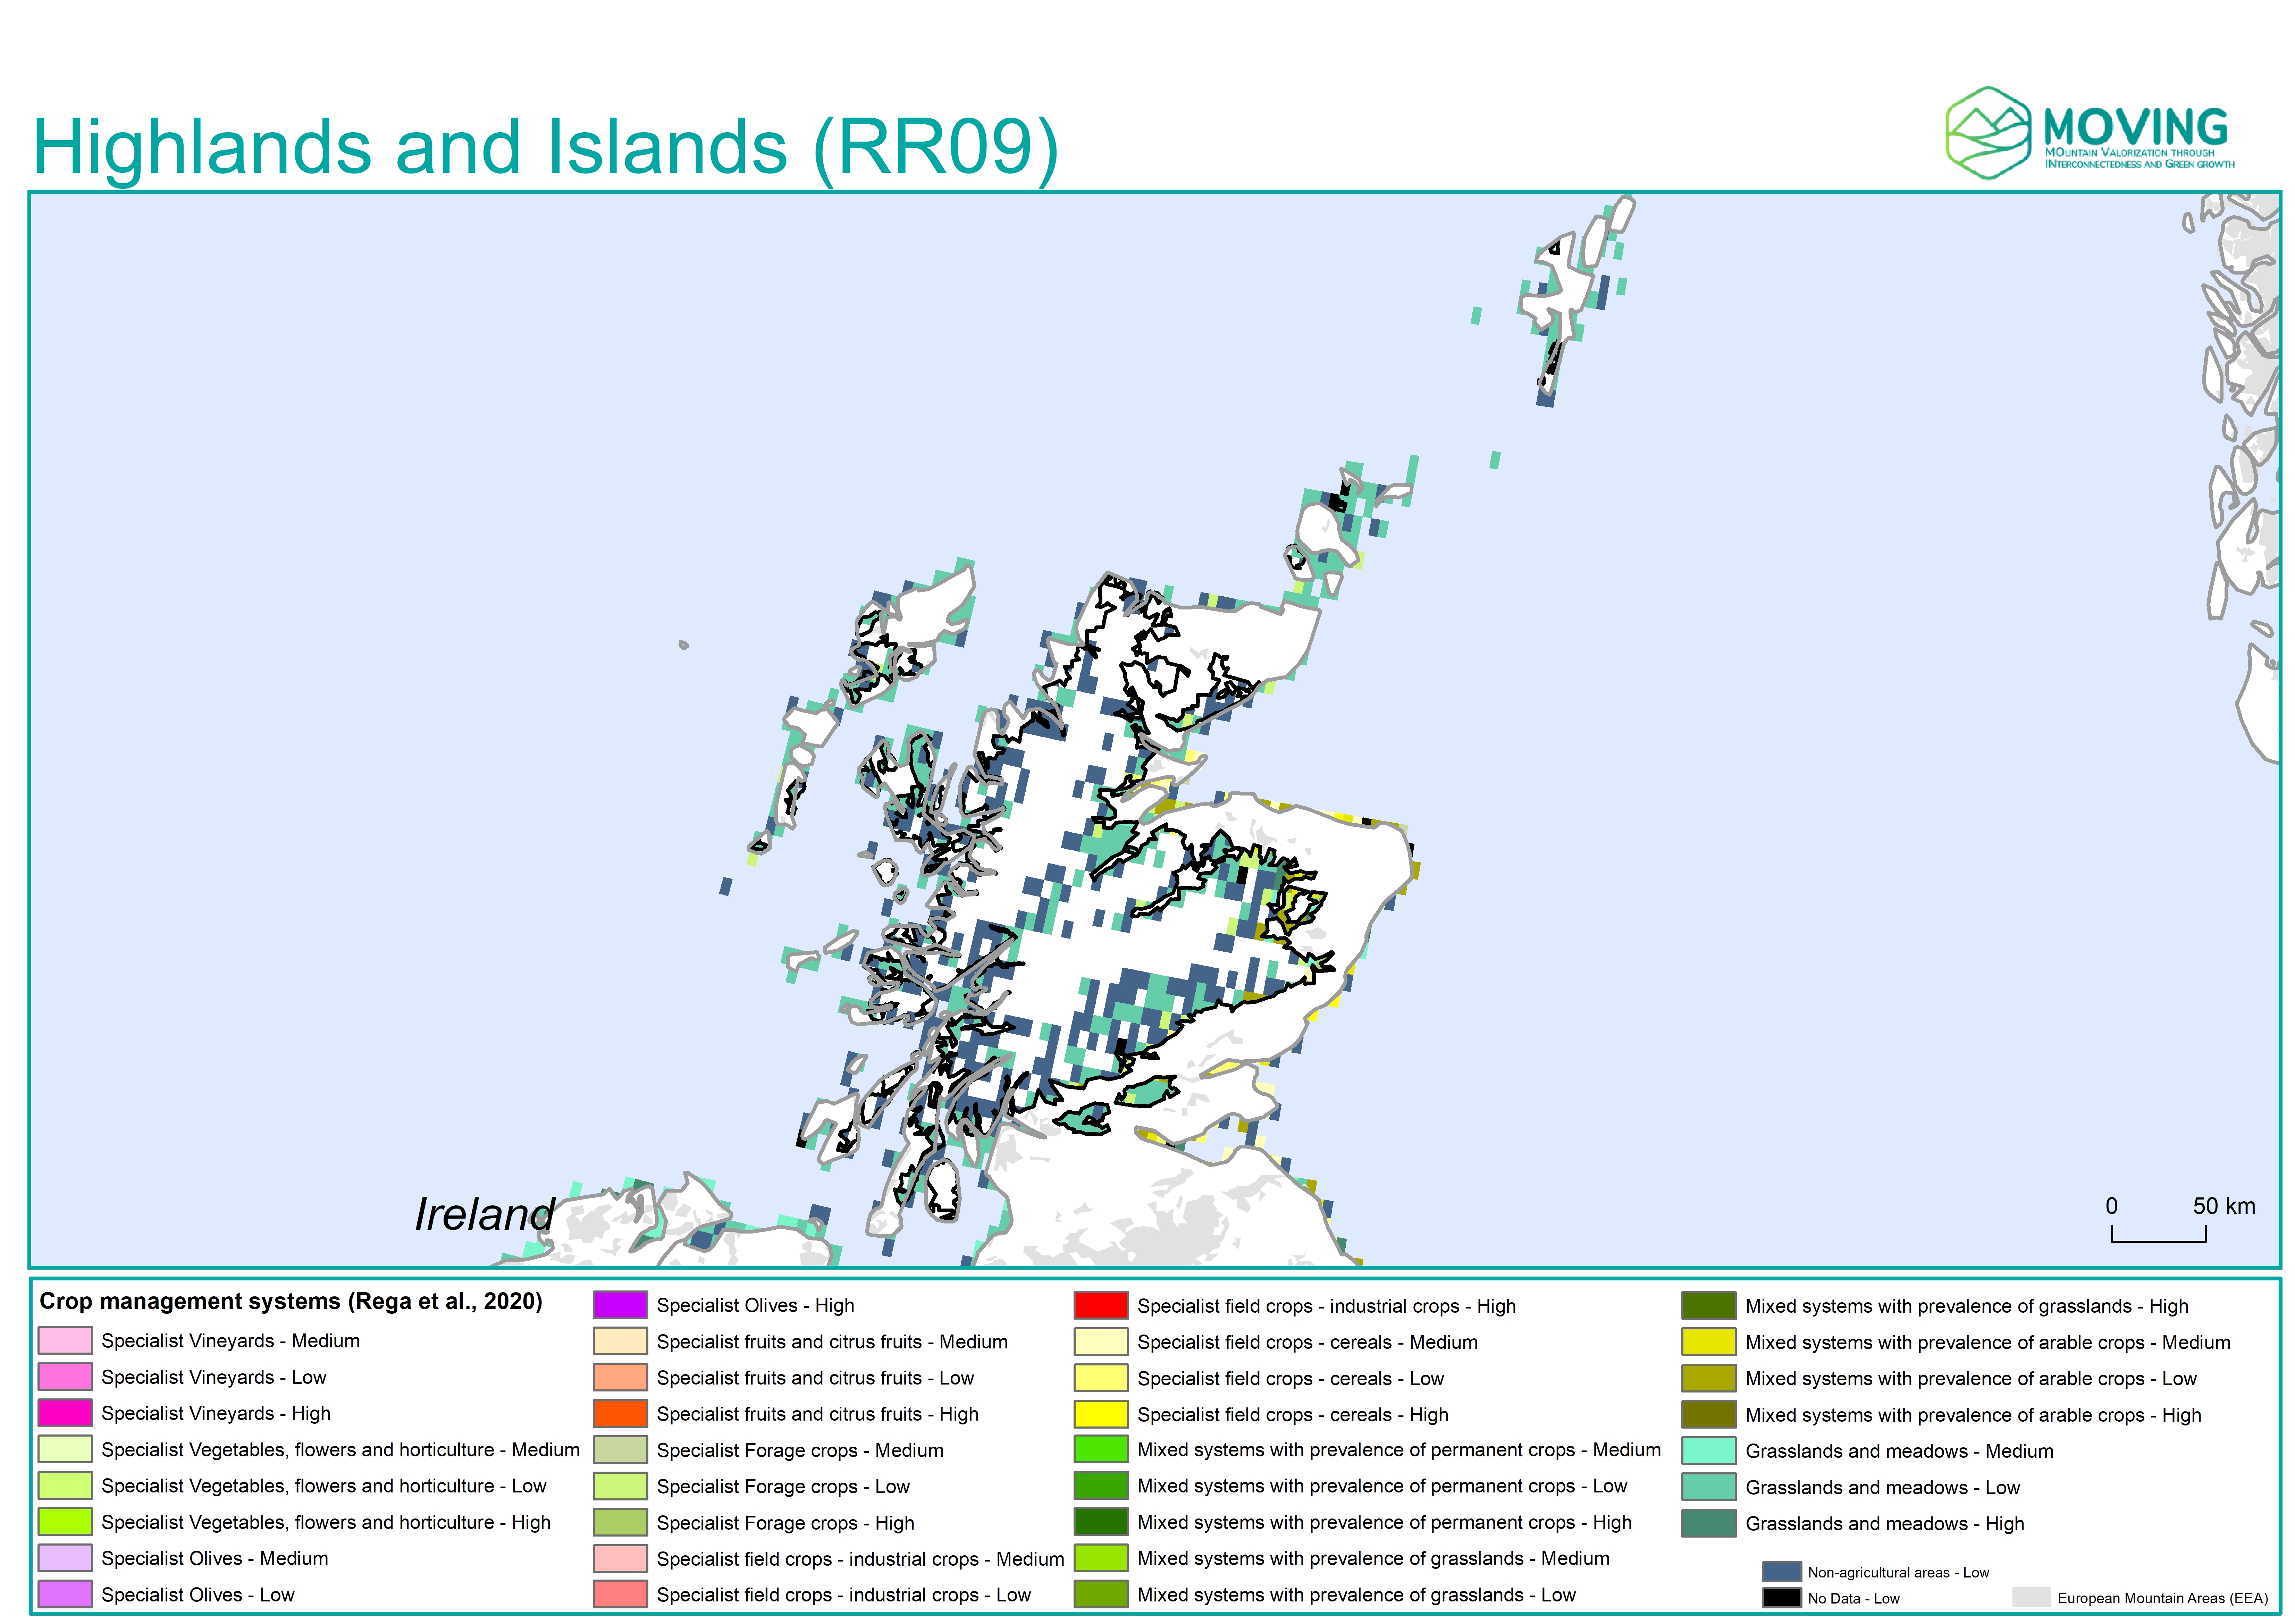Click the Grasslands and meadows - Low swatch
This screenshot has height=1624, width=2295.
1709,1487
